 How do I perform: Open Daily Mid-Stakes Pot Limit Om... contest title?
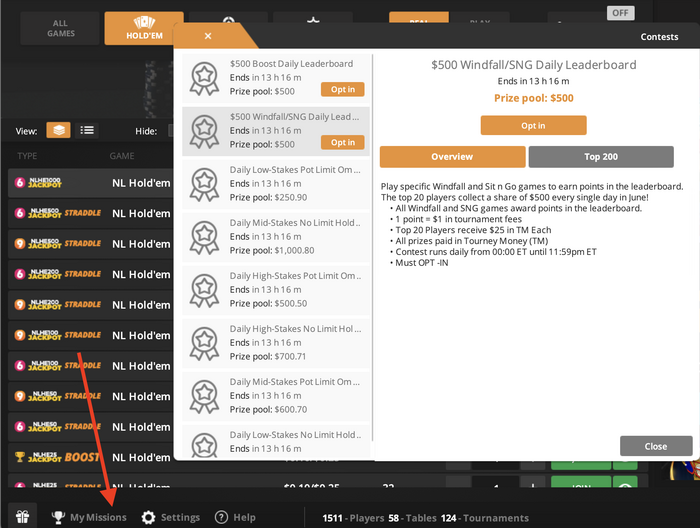click(x=295, y=382)
